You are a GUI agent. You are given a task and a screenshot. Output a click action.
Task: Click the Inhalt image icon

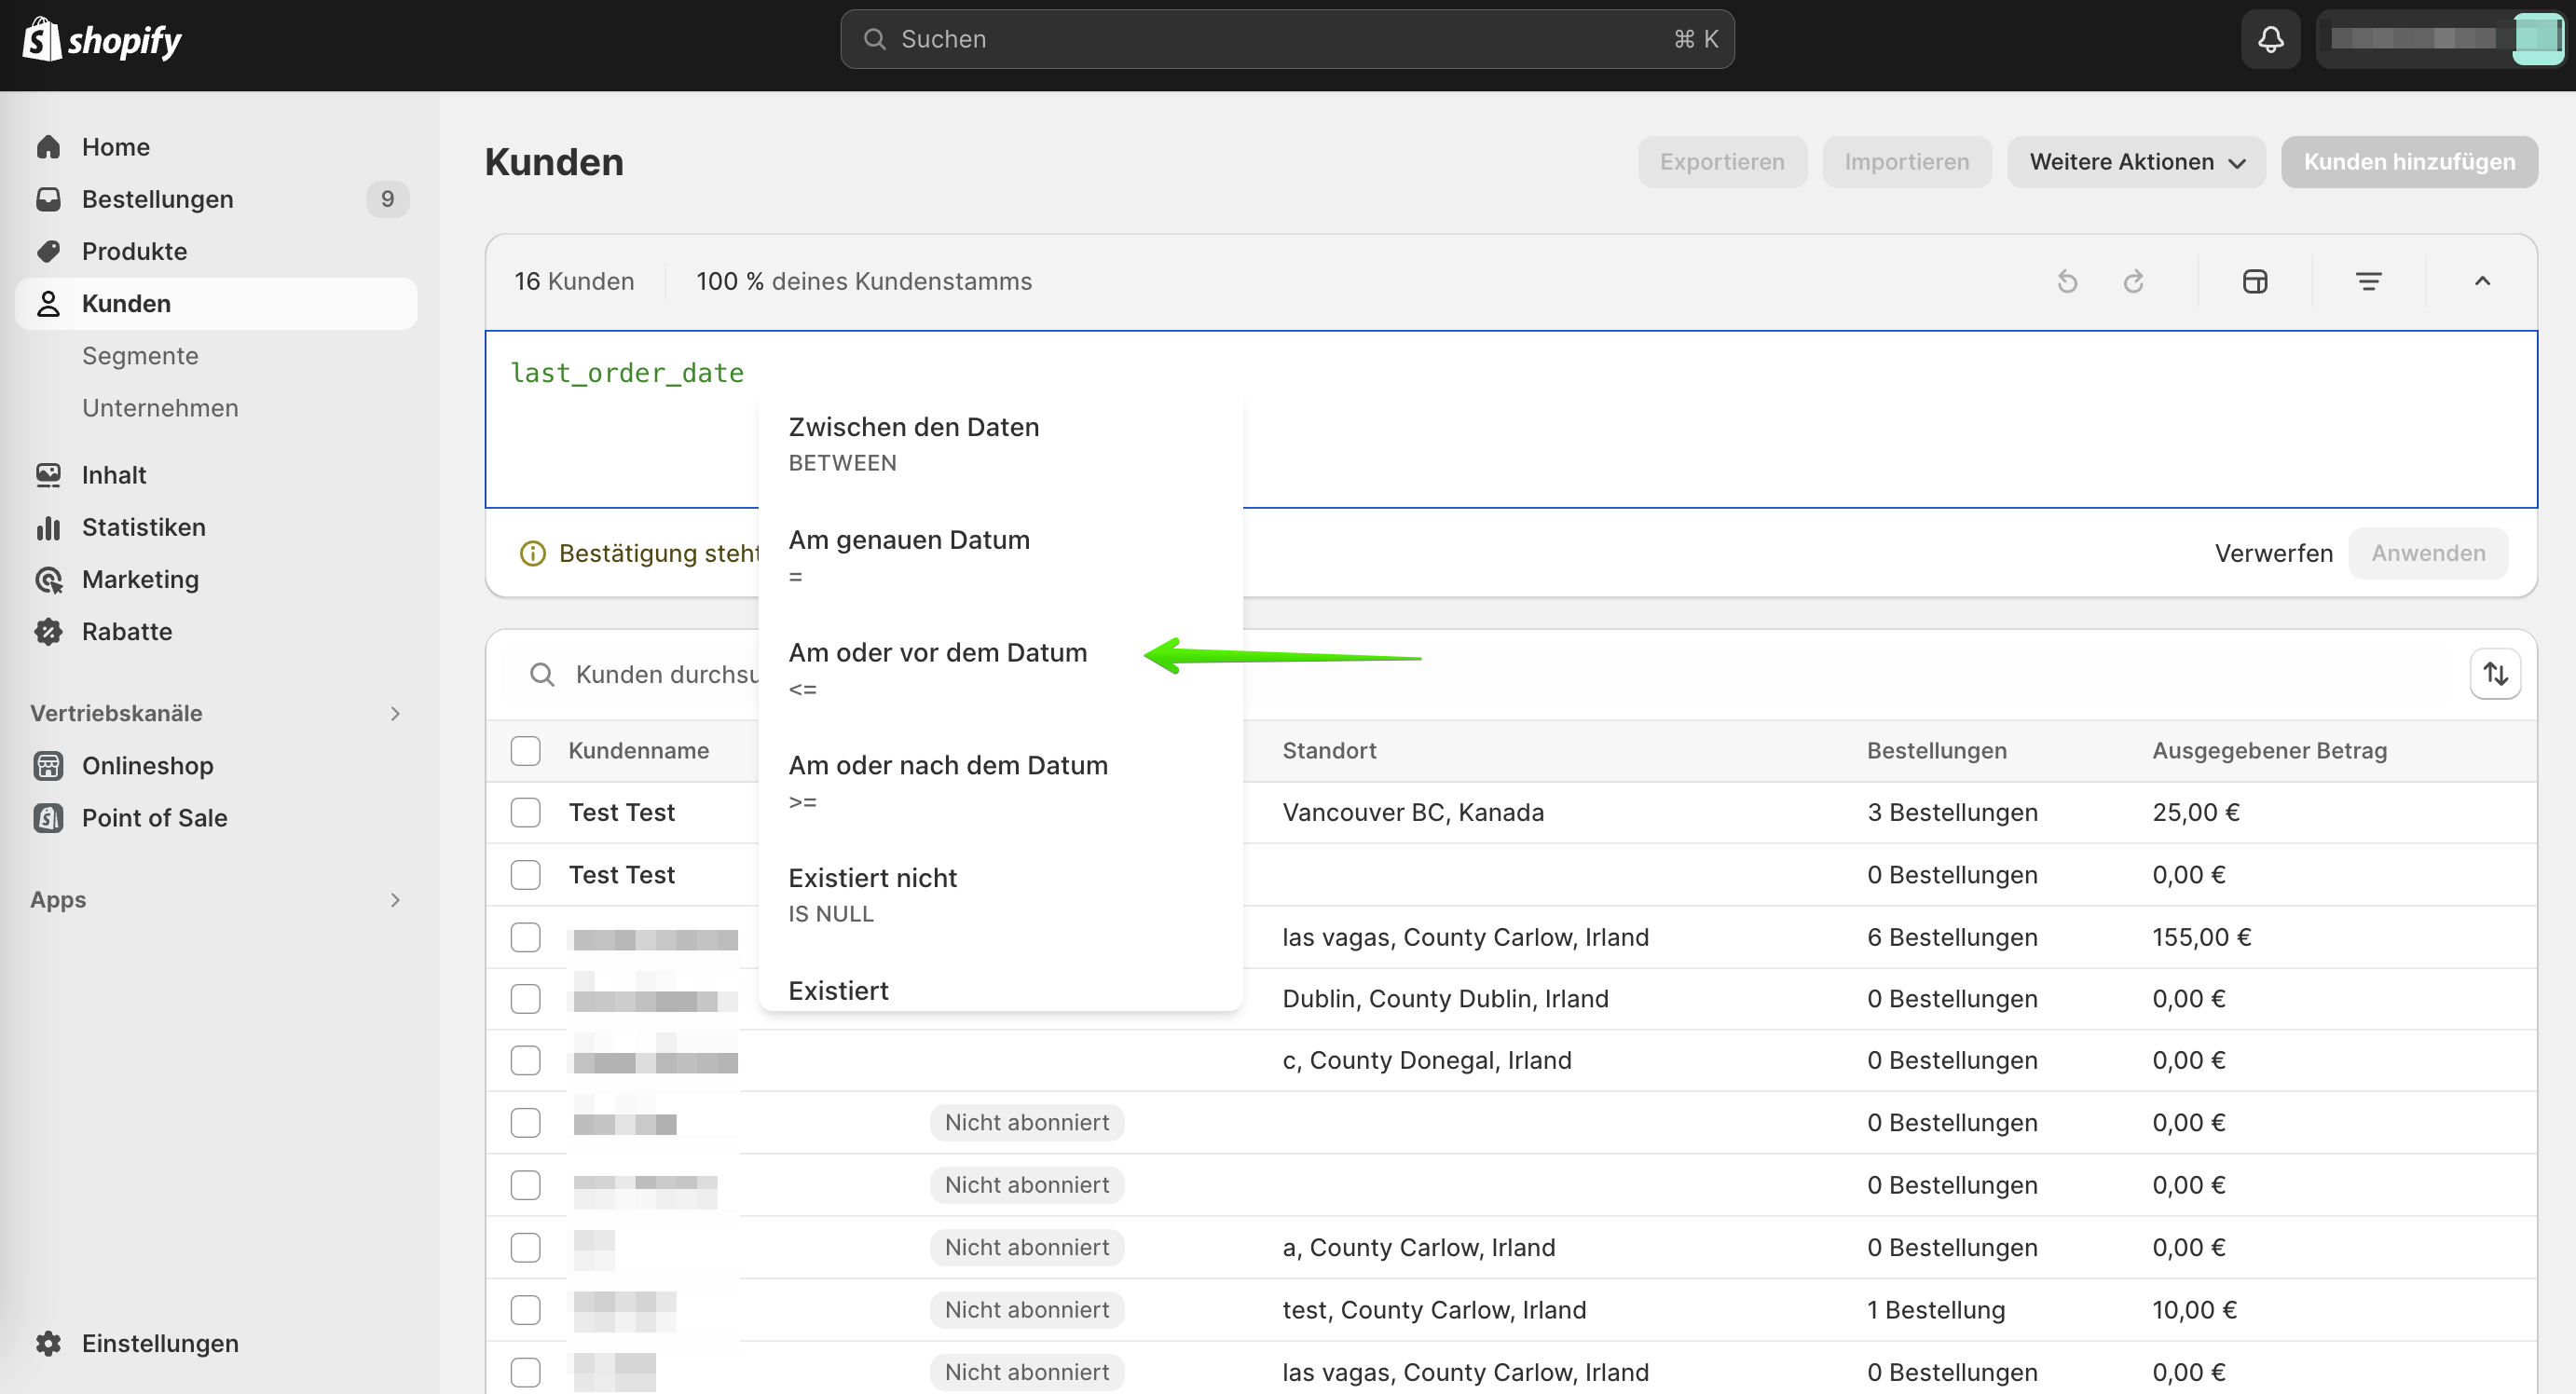tap(48, 475)
